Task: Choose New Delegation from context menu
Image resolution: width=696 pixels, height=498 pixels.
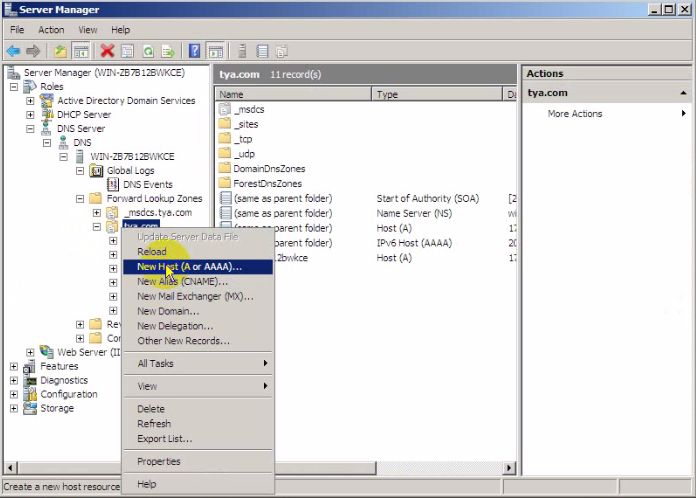Action: 198,326
